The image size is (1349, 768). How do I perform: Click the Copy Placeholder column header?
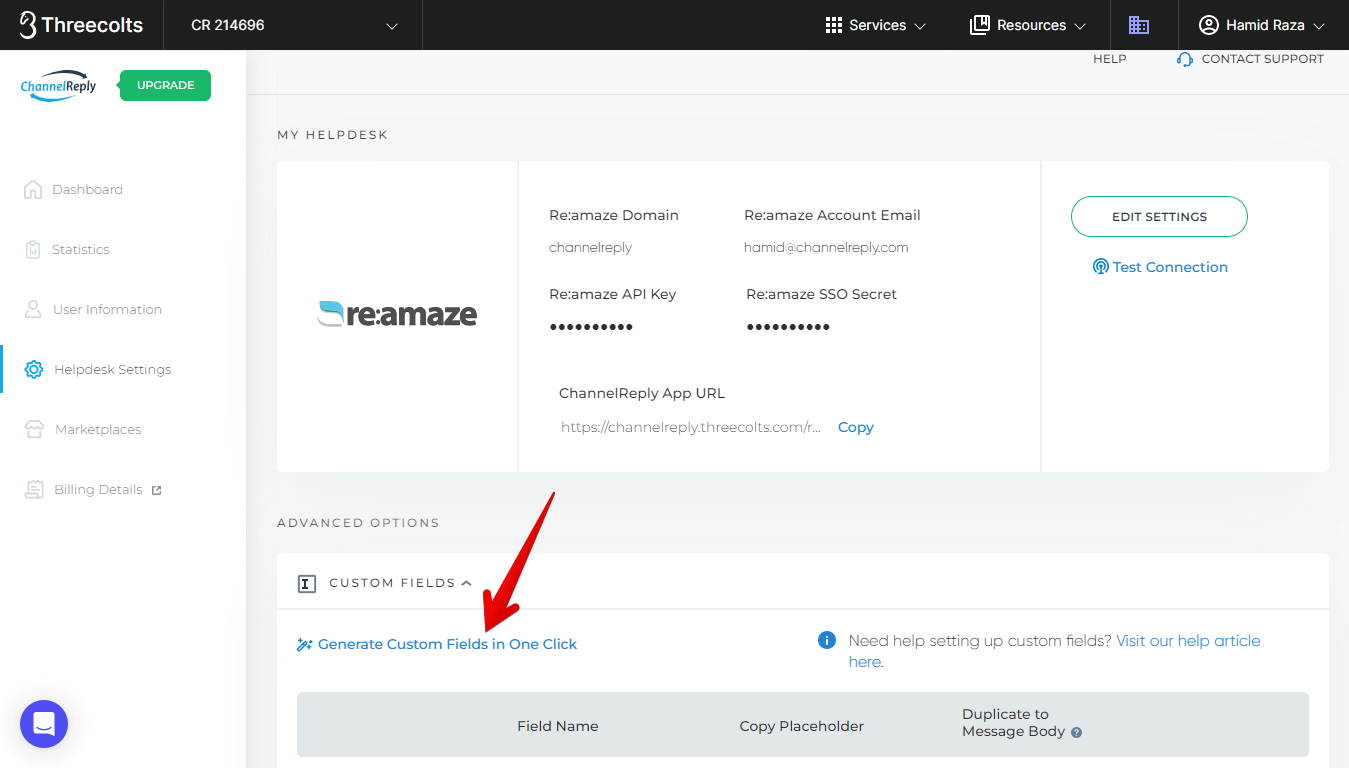[801, 726]
